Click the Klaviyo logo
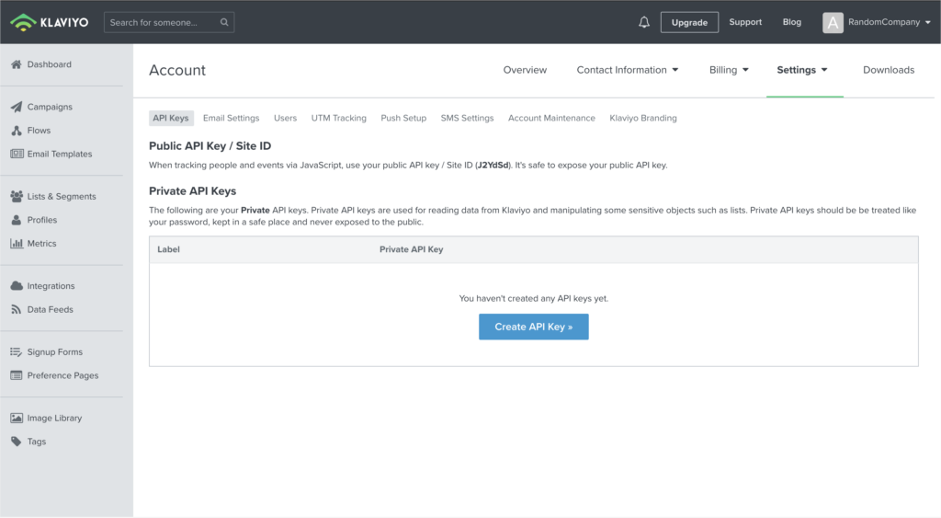The image size is (941, 518). (x=49, y=22)
